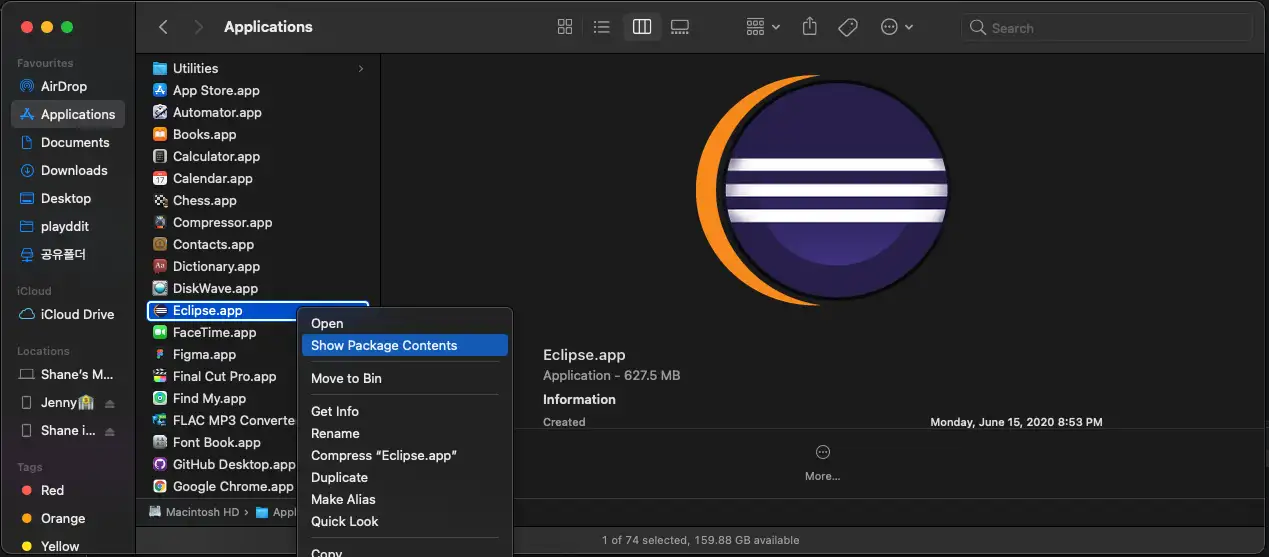Select the Font Book.app icon
Viewport: 1269px width, 557px height.
coord(160,442)
